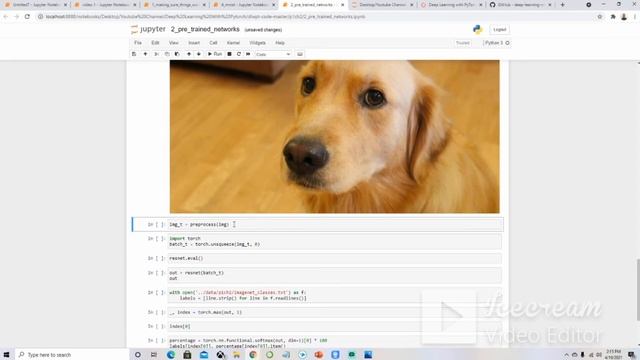Run the selected cell
640x360 pixels.
[215, 54]
